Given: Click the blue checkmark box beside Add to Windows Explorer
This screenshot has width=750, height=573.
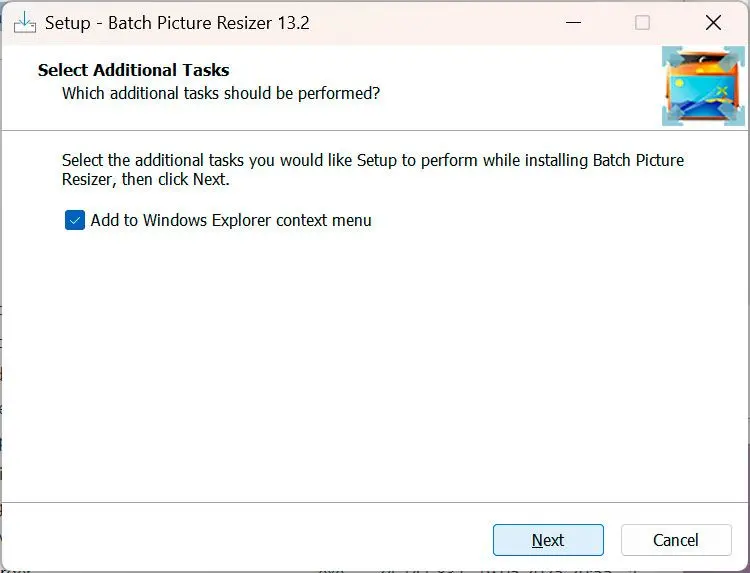Looking at the screenshot, I should [x=75, y=220].
